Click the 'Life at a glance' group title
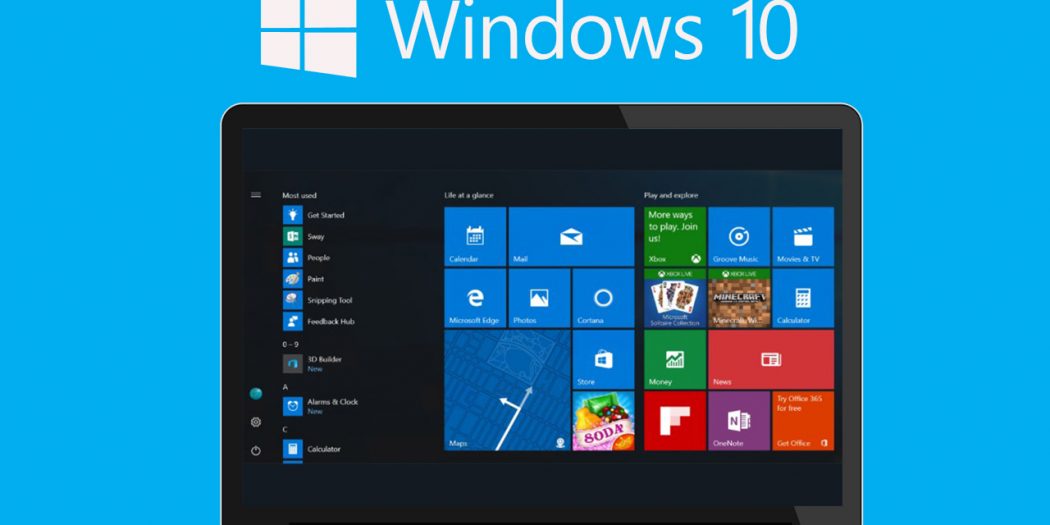 [x=469, y=196]
